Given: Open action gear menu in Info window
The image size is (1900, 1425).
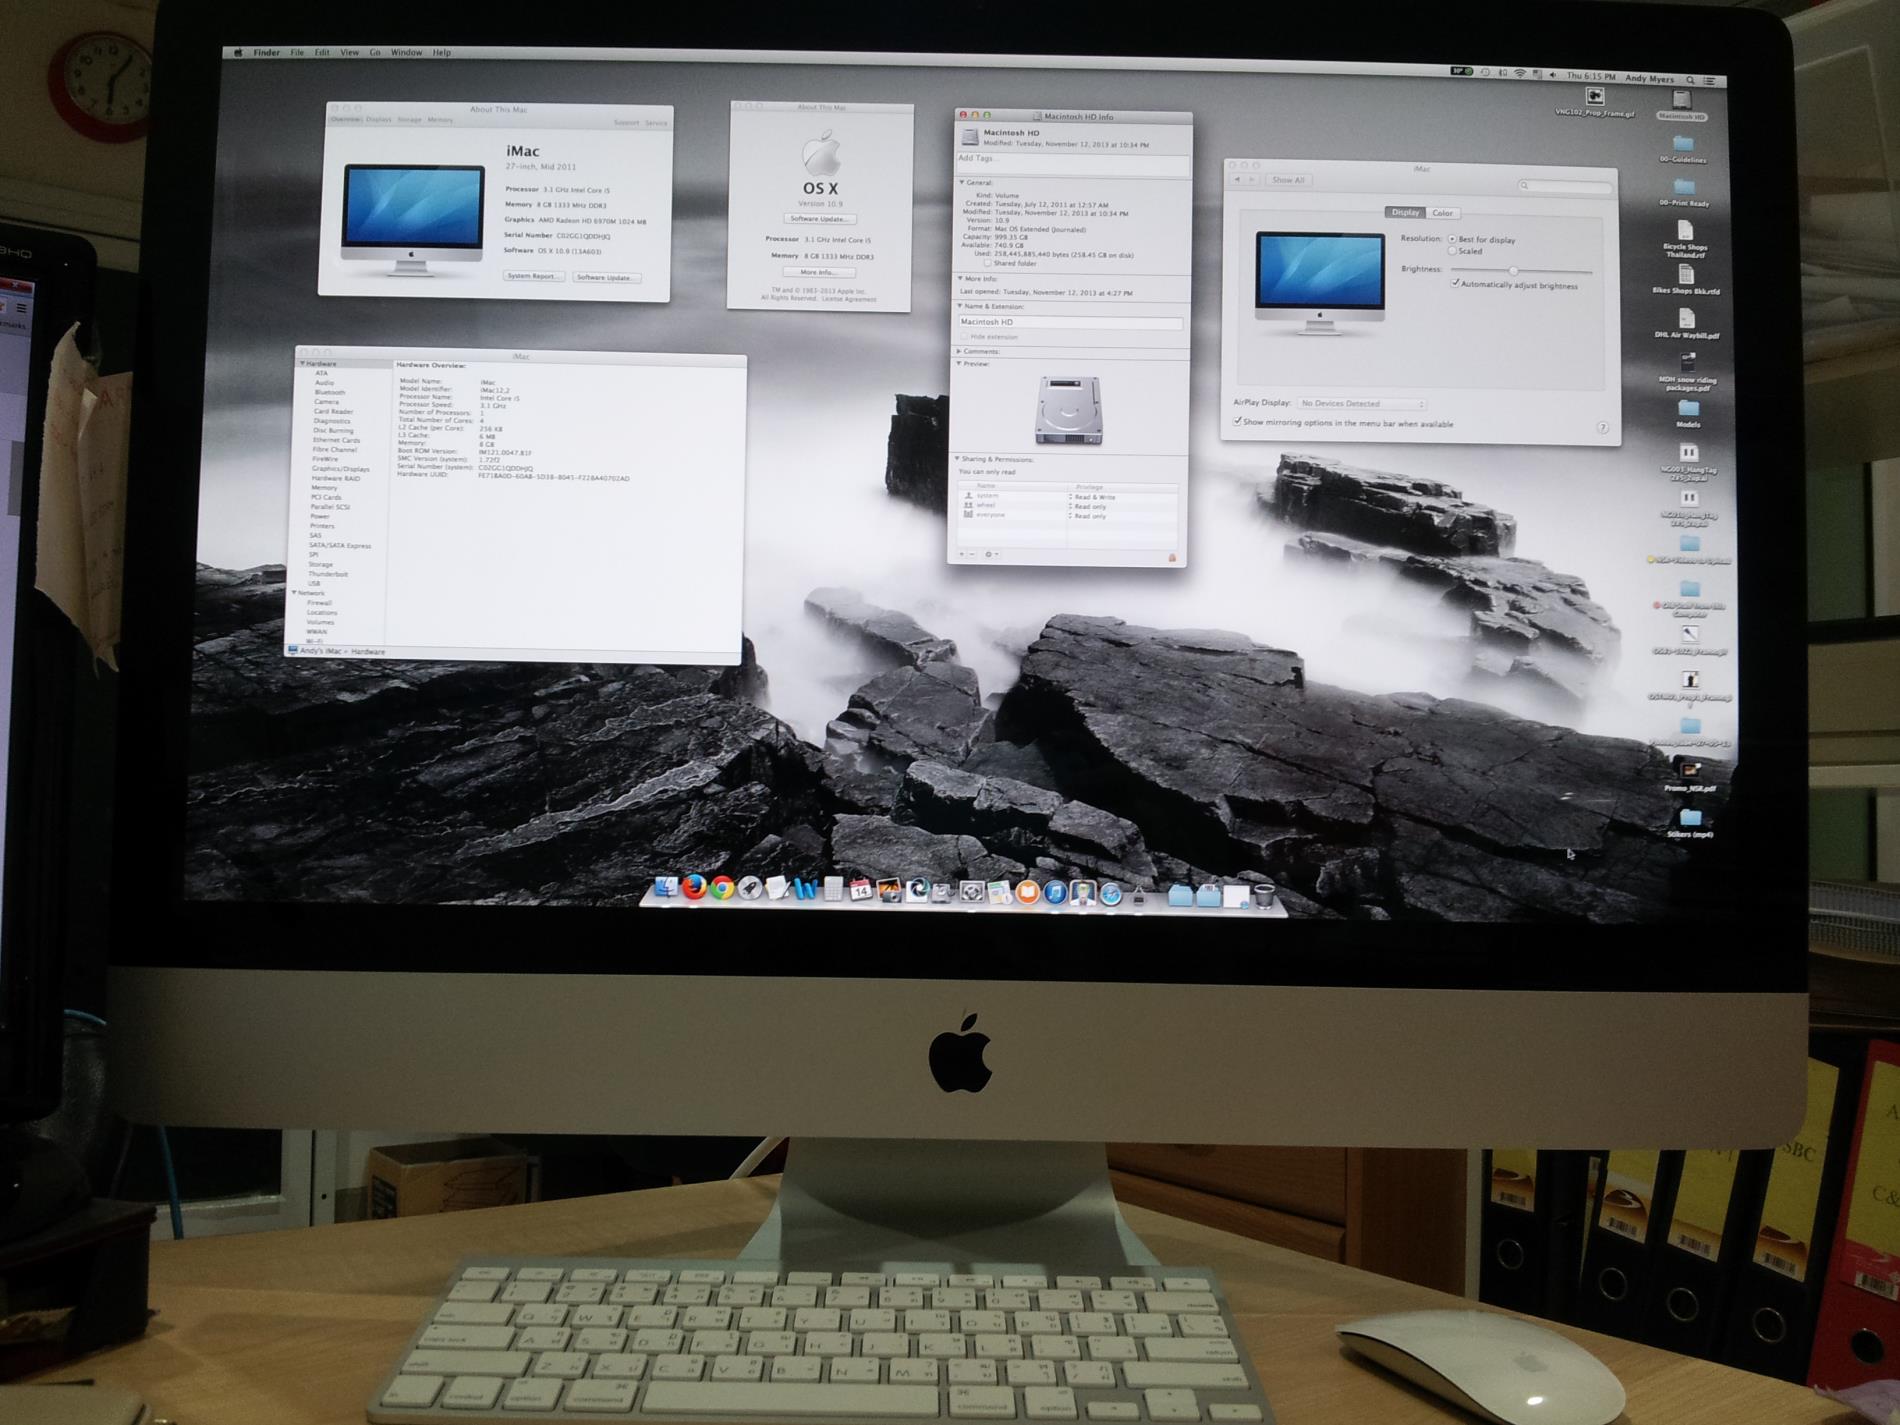Looking at the screenshot, I should [991, 554].
